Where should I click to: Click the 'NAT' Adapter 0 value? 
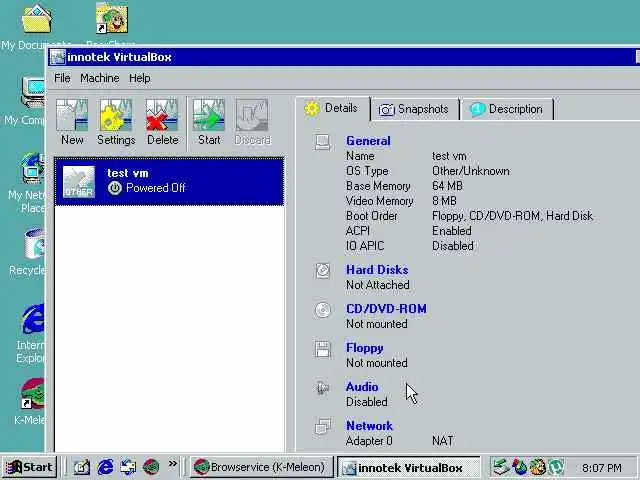pos(442,441)
